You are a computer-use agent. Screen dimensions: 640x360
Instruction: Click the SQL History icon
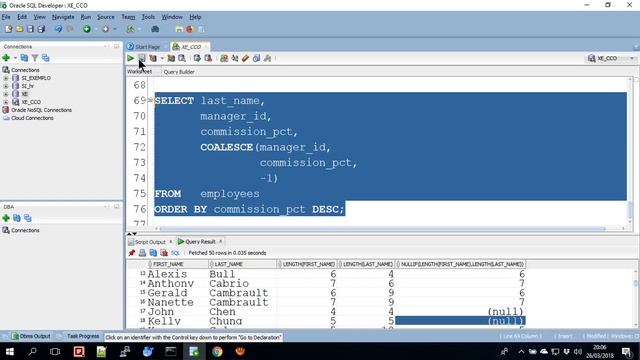tap(256, 58)
